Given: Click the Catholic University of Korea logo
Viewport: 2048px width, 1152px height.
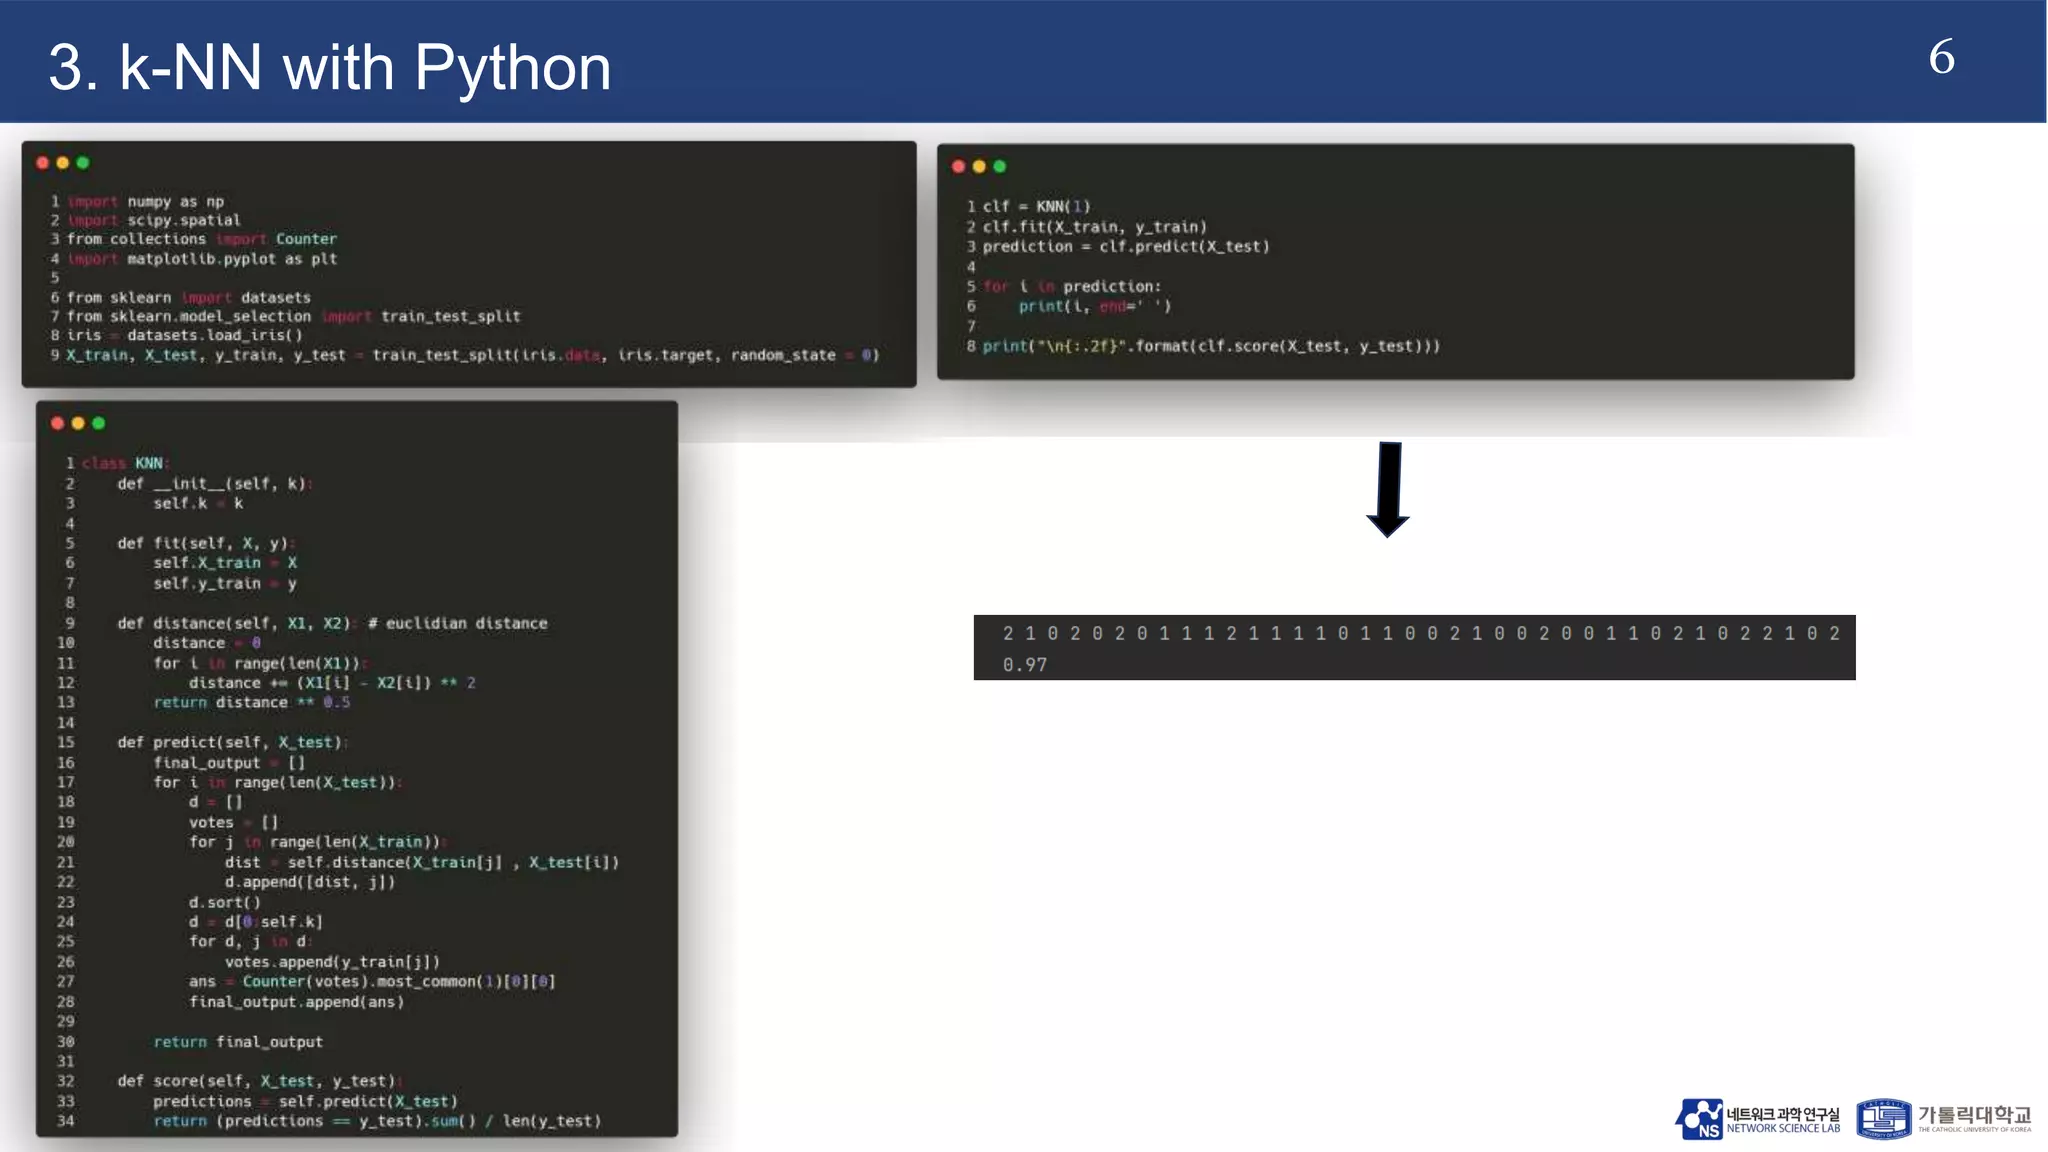Looking at the screenshot, I should click(1943, 1119).
